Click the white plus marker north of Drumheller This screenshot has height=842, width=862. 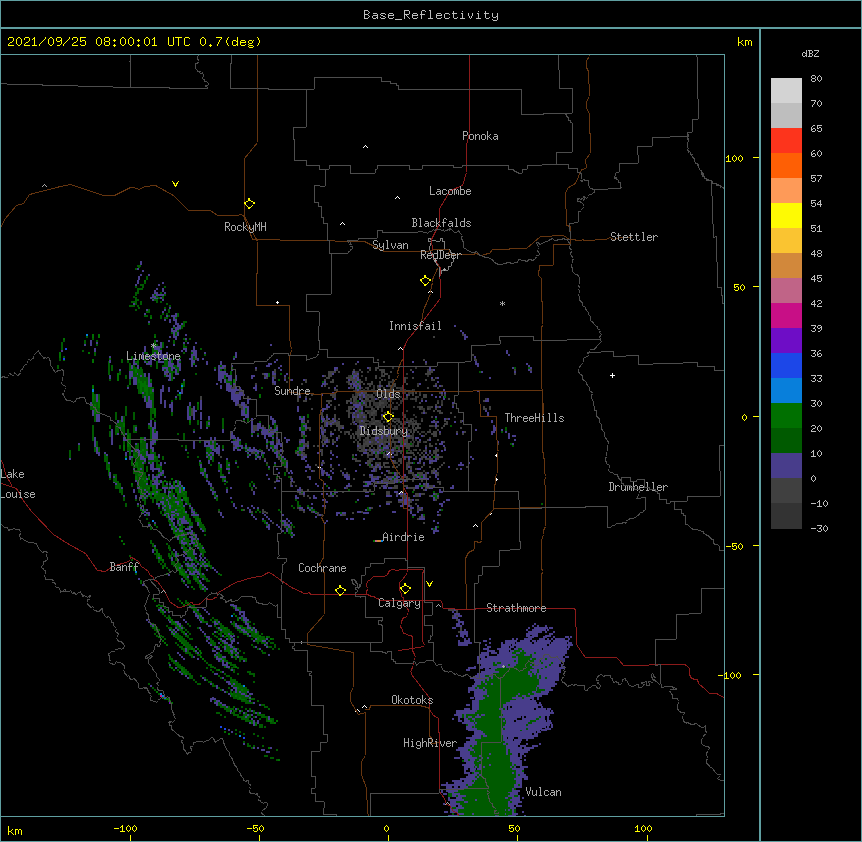click(x=612, y=375)
